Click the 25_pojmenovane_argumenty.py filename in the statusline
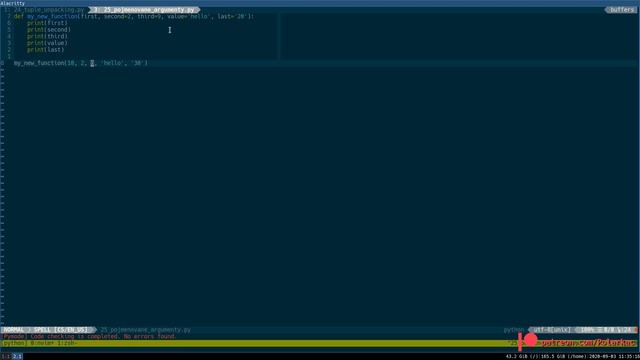640x360 pixels. pyautogui.click(x=146, y=329)
